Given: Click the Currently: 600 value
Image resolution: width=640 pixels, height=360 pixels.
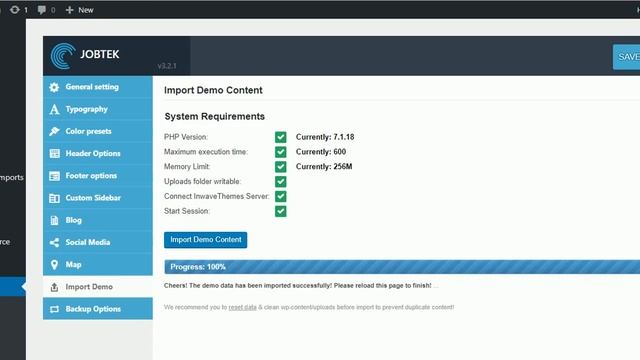Looking at the screenshot, I should (321, 152).
